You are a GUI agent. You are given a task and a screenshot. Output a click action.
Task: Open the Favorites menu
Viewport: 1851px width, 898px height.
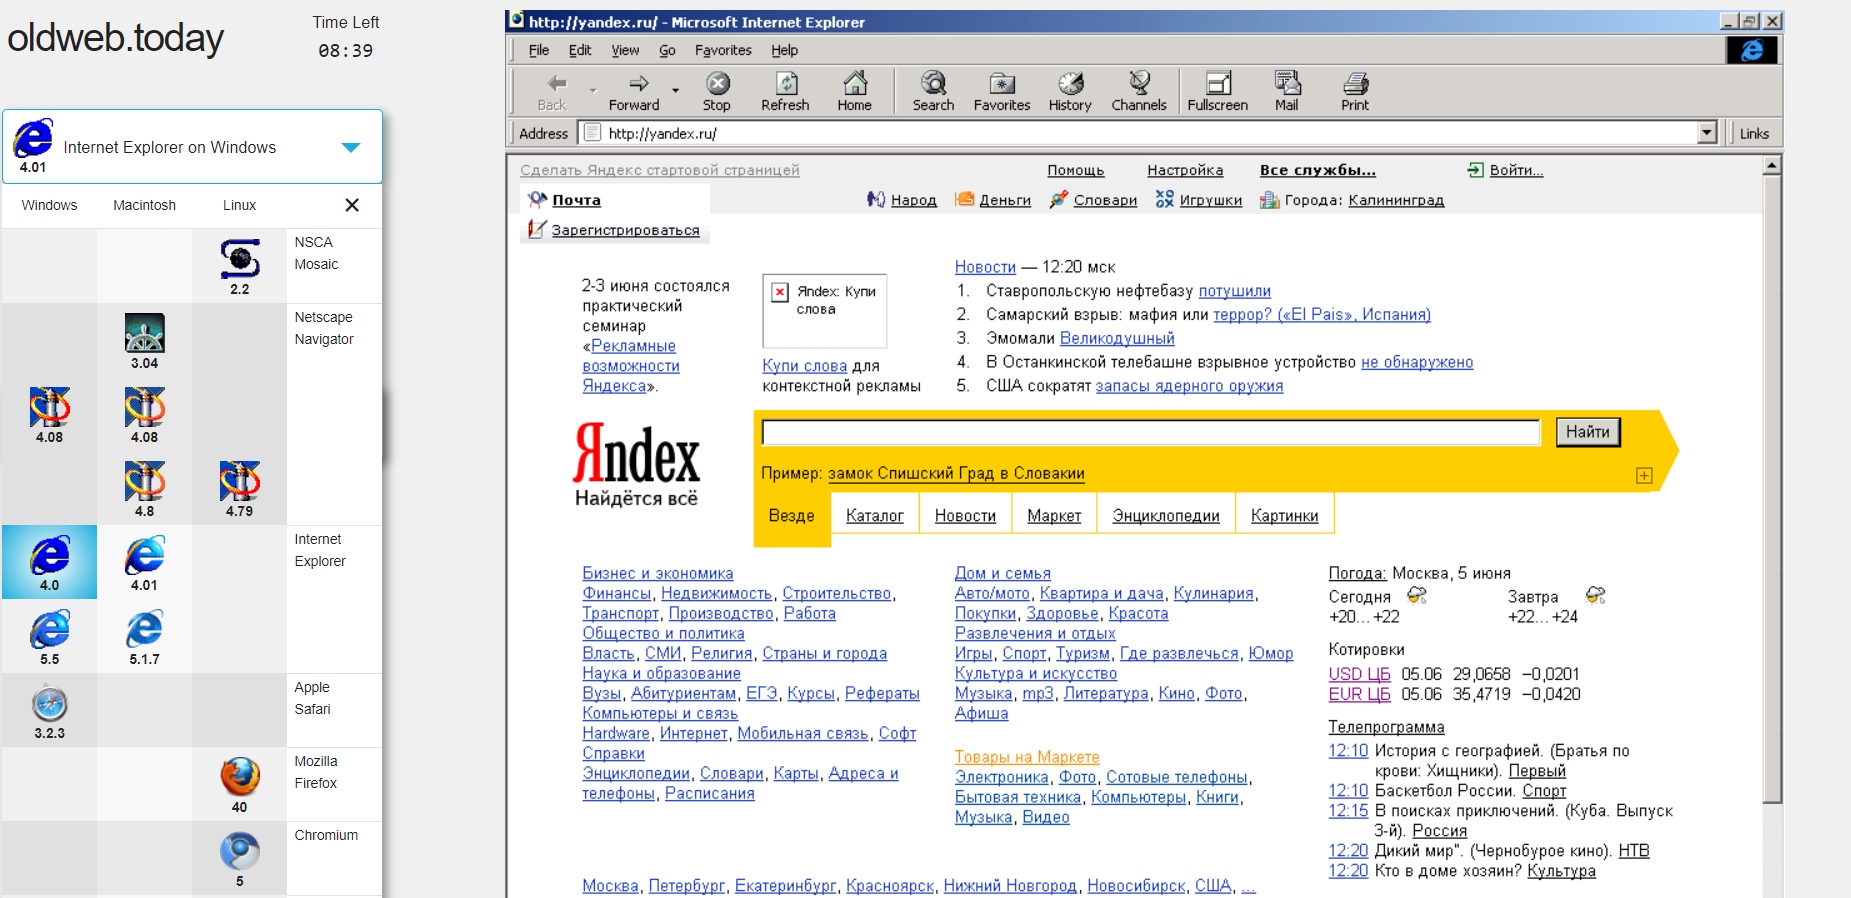722,50
